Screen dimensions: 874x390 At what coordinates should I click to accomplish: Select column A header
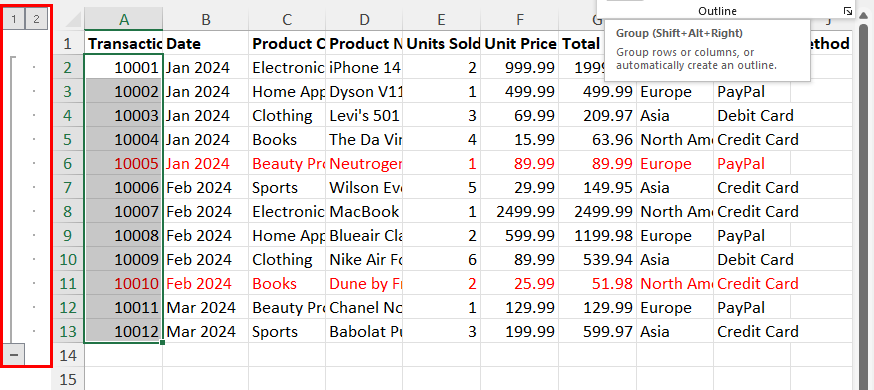point(124,20)
